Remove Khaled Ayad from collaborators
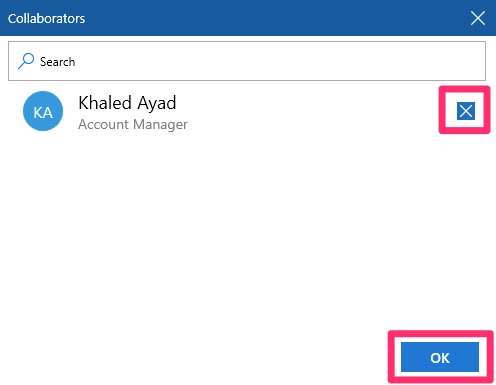 tap(466, 111)
